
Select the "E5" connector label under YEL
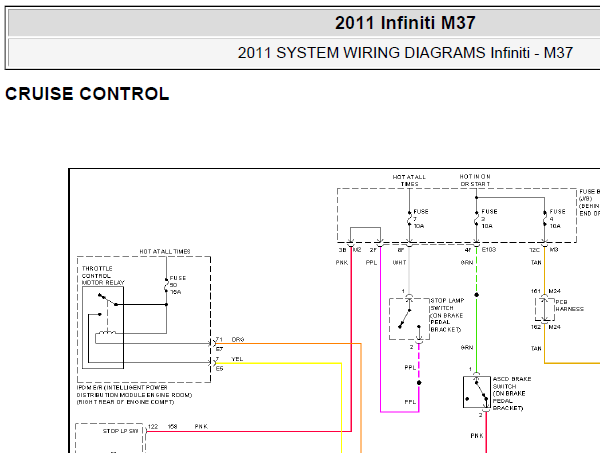pos(219,368)
